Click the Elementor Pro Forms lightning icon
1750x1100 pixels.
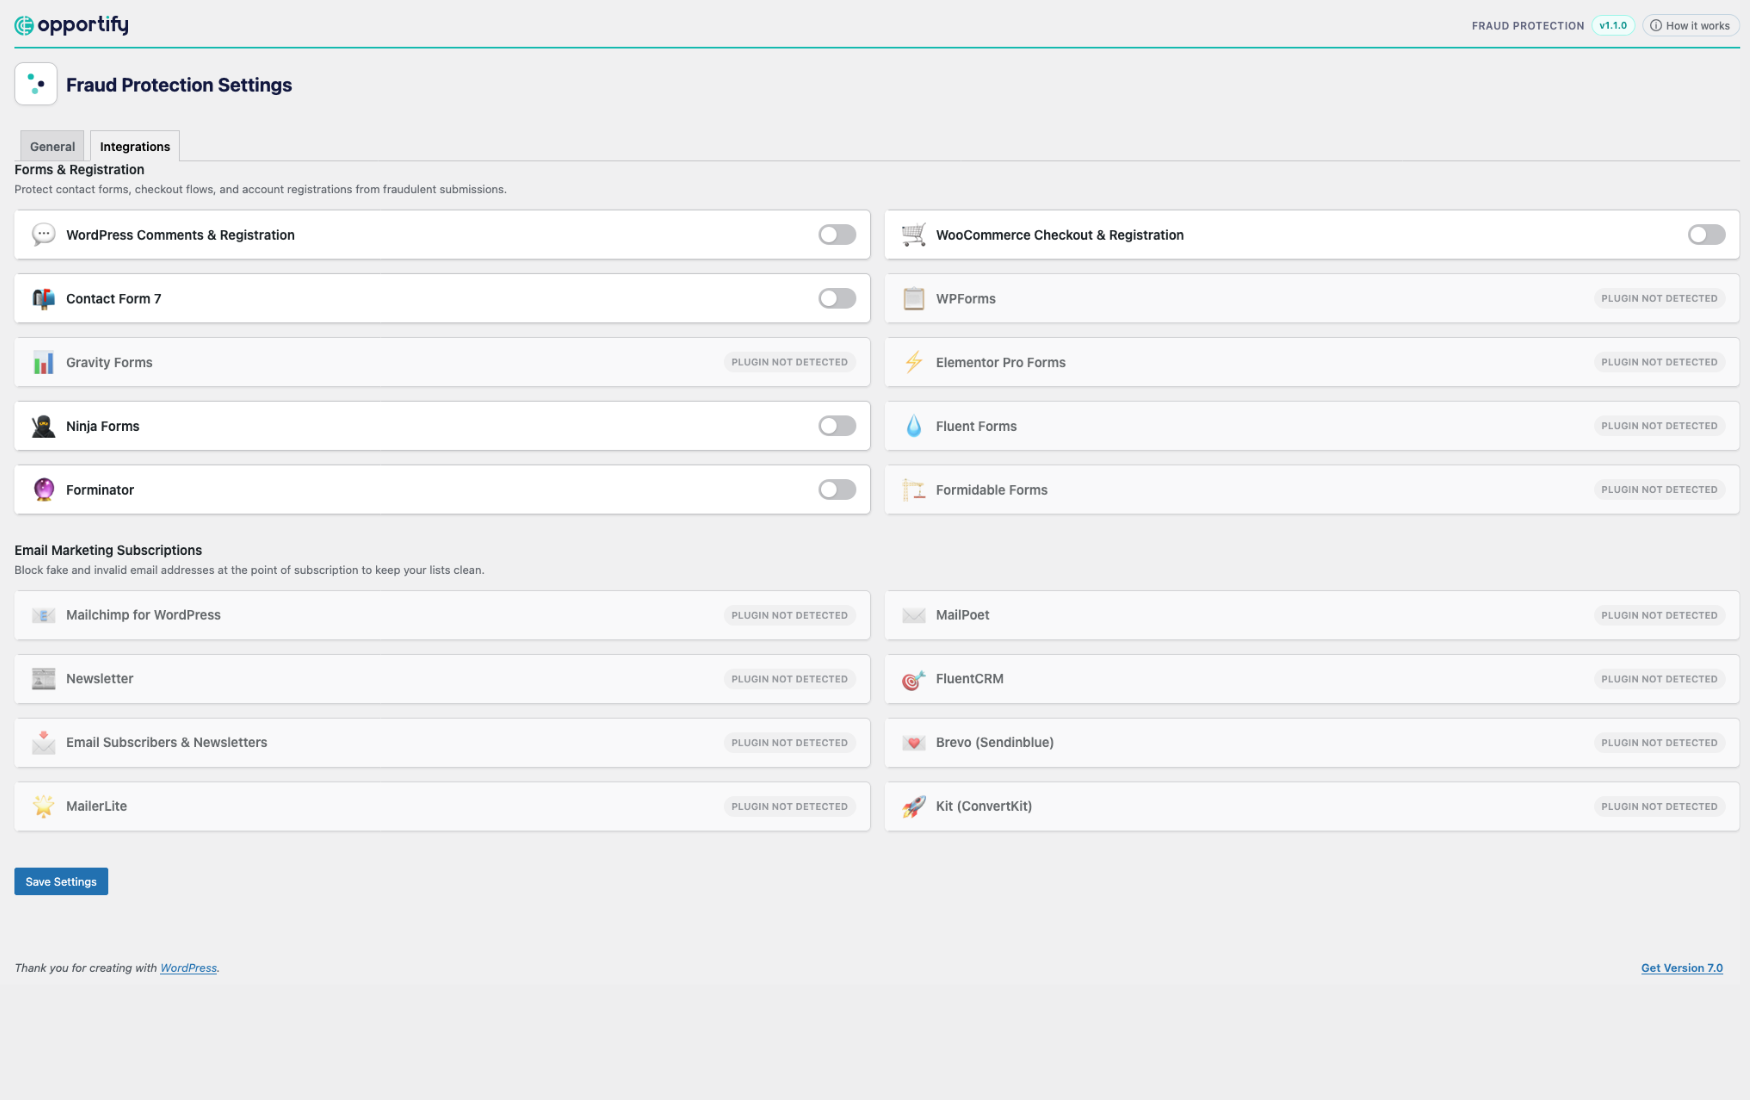(x=913, y=362)
